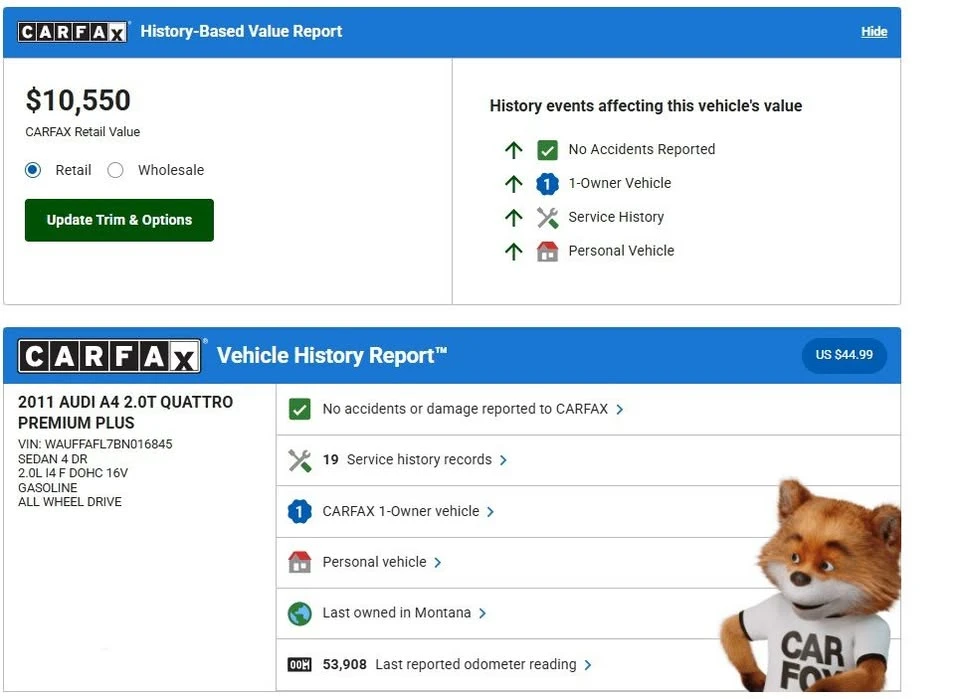Expand the CARFAX 1-Owner vehicle chevron
Viewport: 960px width, 699px height.
point(490,512)
